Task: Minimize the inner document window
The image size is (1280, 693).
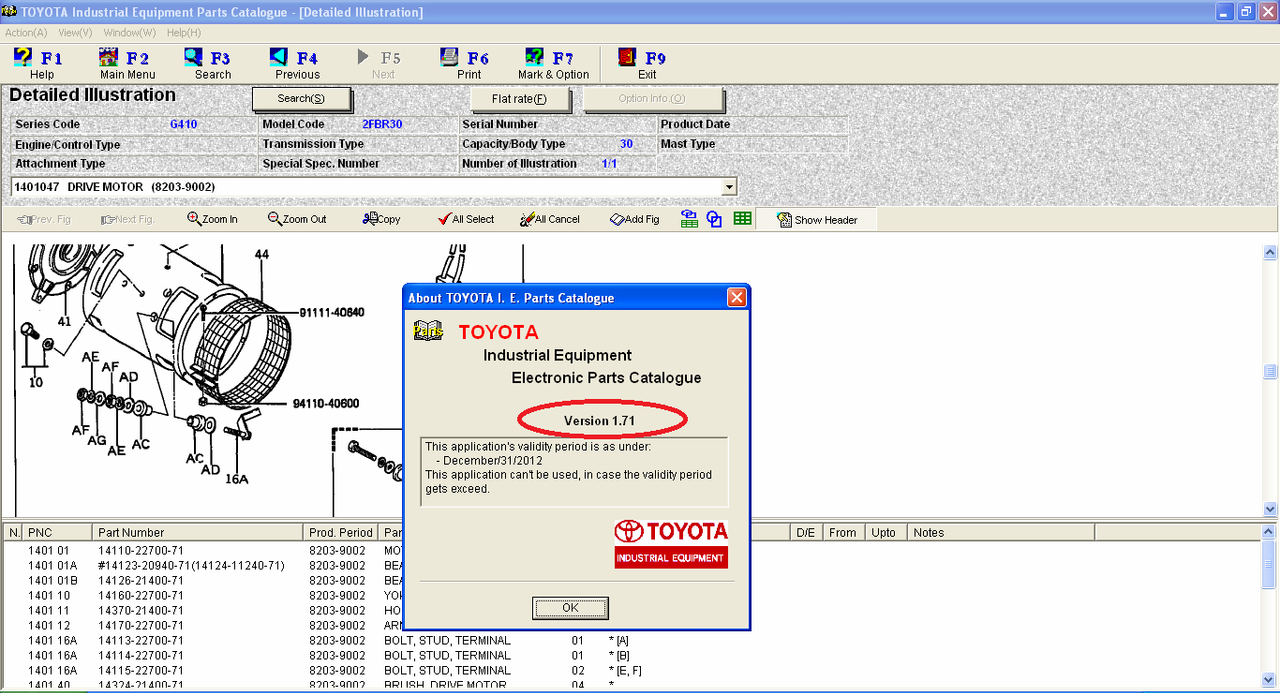Action: (x=1225, y=12)
